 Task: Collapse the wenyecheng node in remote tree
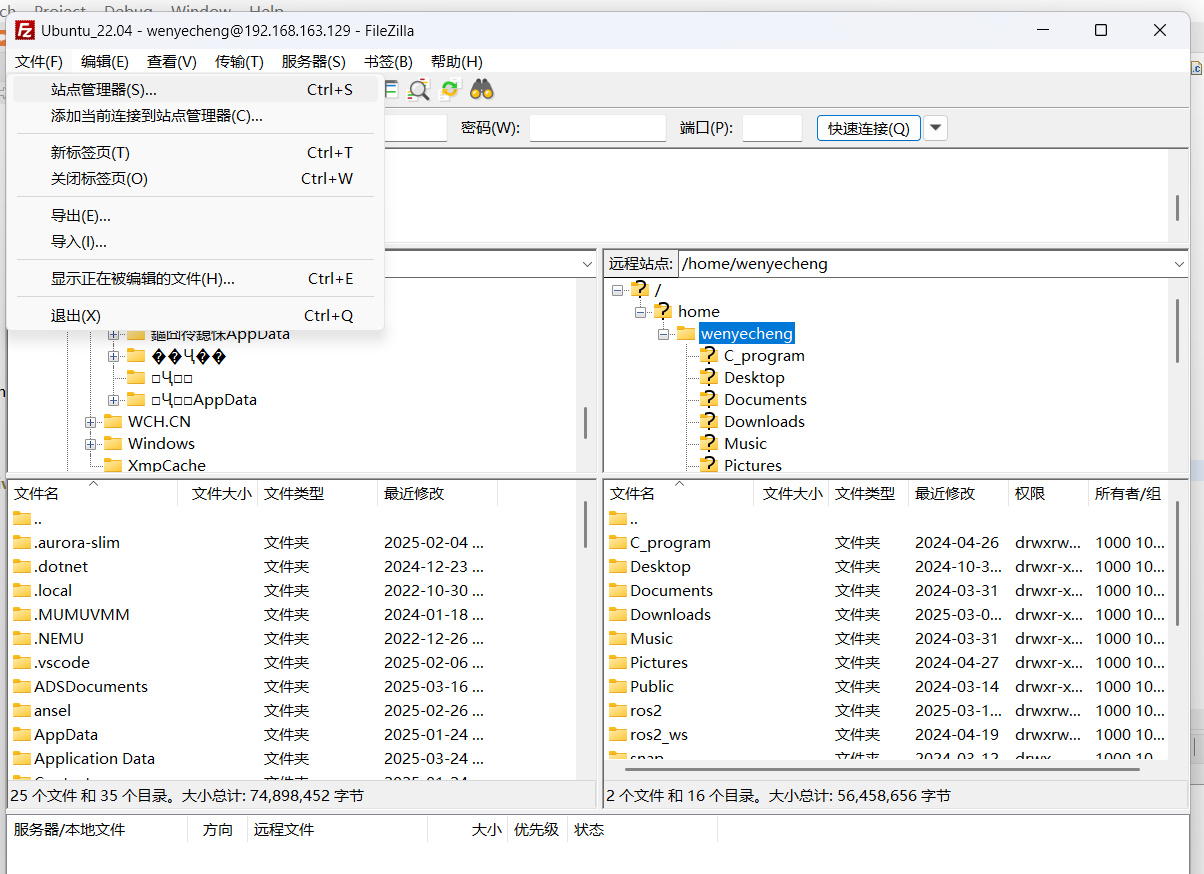[663, 333]
